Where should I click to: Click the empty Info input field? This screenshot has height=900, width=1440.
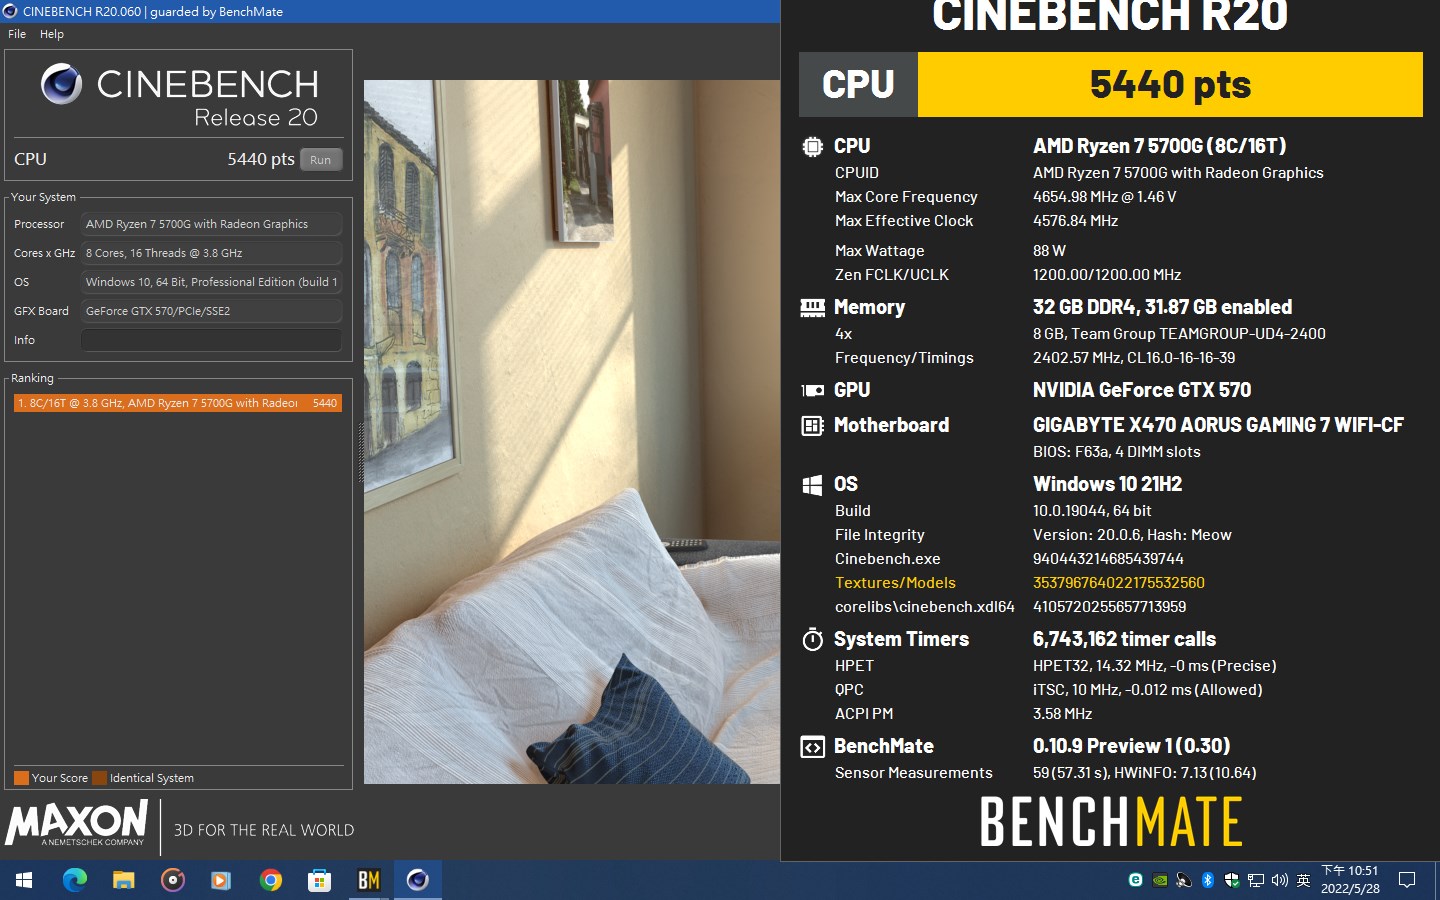(x=211, y=340)
